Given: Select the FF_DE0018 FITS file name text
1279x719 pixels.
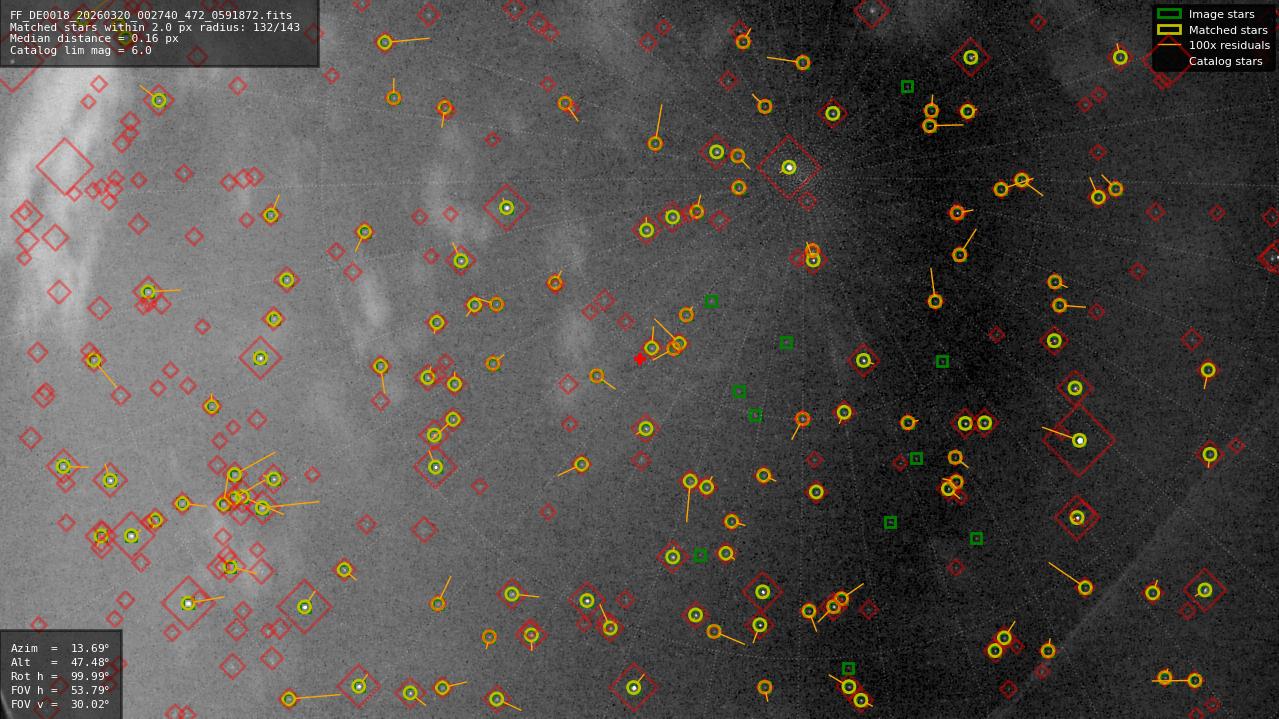Looking at the screenshot, I should [151, 16].
